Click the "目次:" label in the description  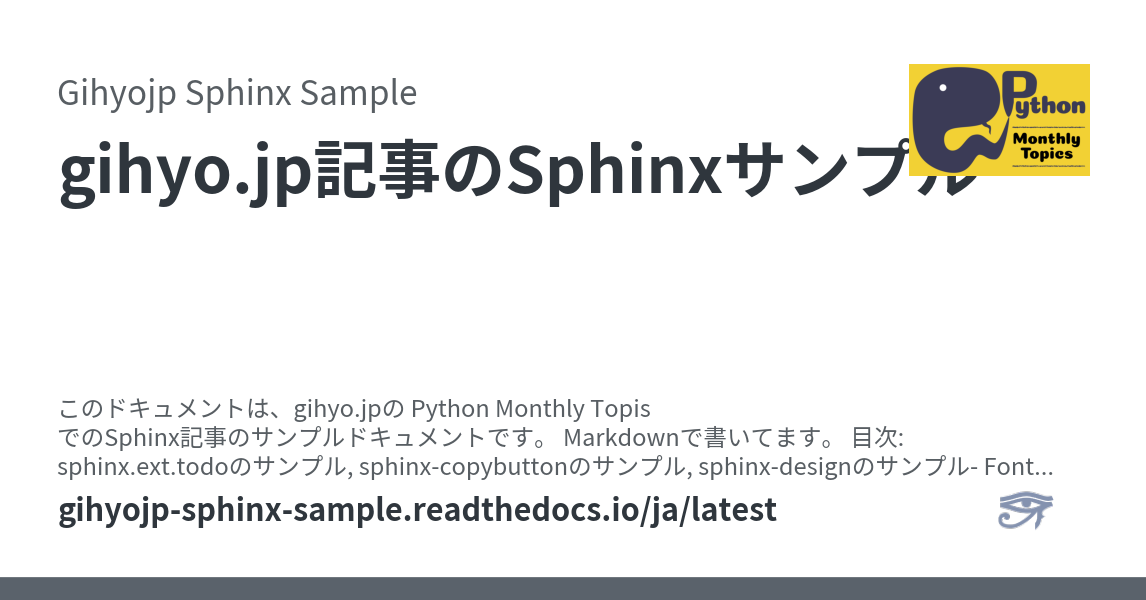[x=877, y=438]
